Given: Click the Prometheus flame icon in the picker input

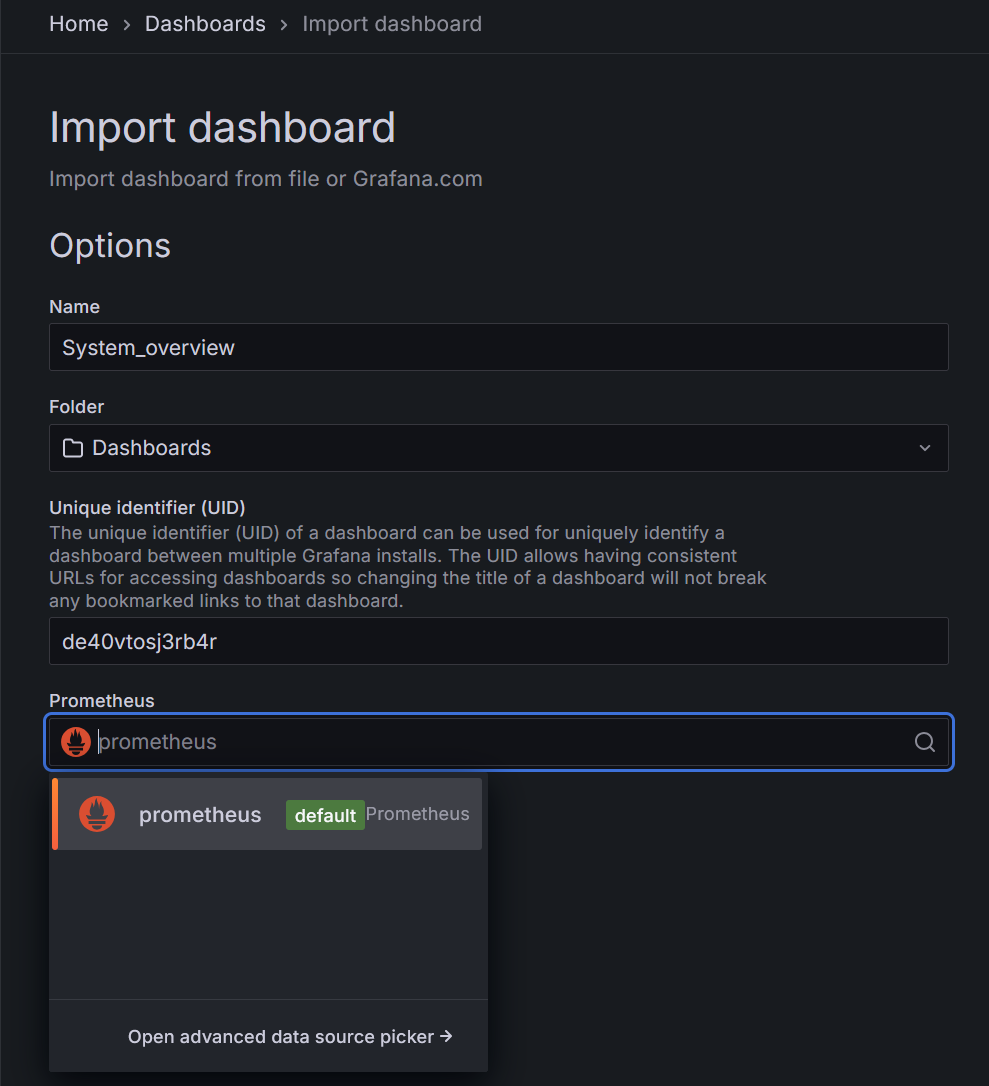Looking at the screenshot, I should 75,742.
